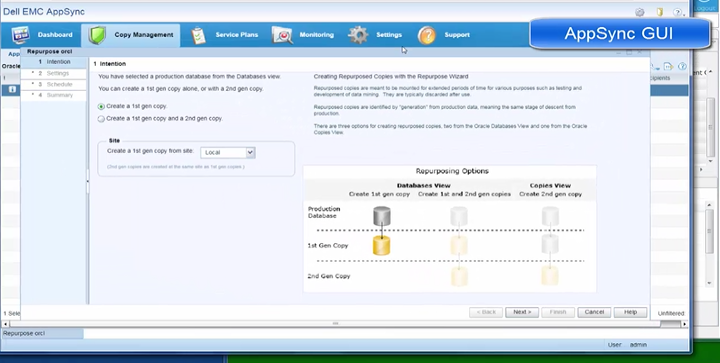Open the Settings gear icon
The width and height of the screenshot is (720, 363).
click(358, 35)
